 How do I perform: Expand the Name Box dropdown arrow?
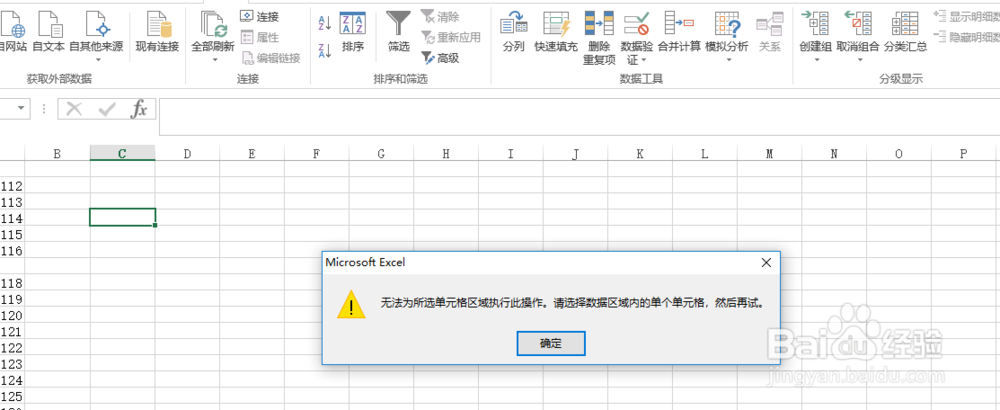[x=21, y=108]
